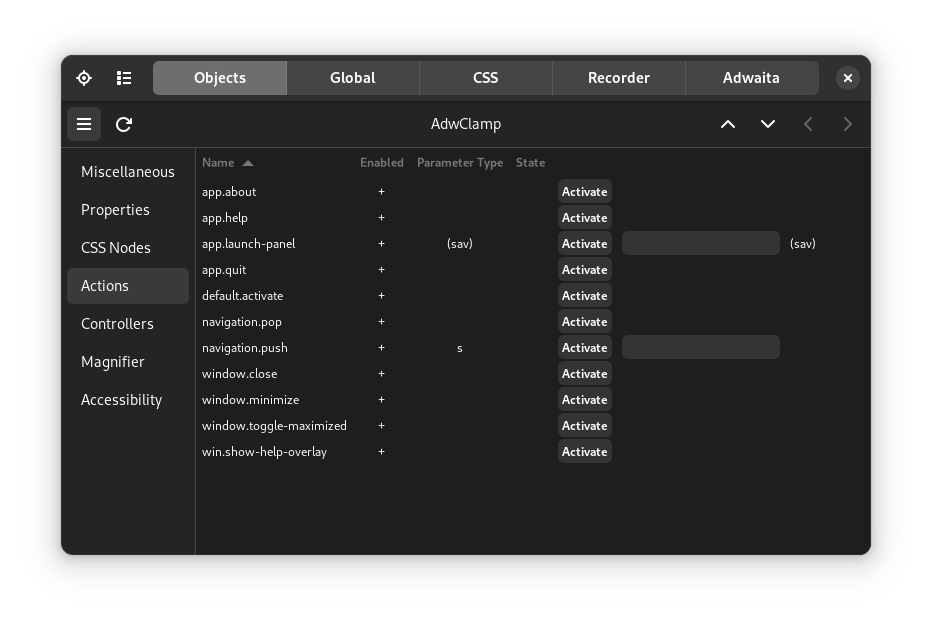Open the hamburger menu in the header bar

point(84,124)
